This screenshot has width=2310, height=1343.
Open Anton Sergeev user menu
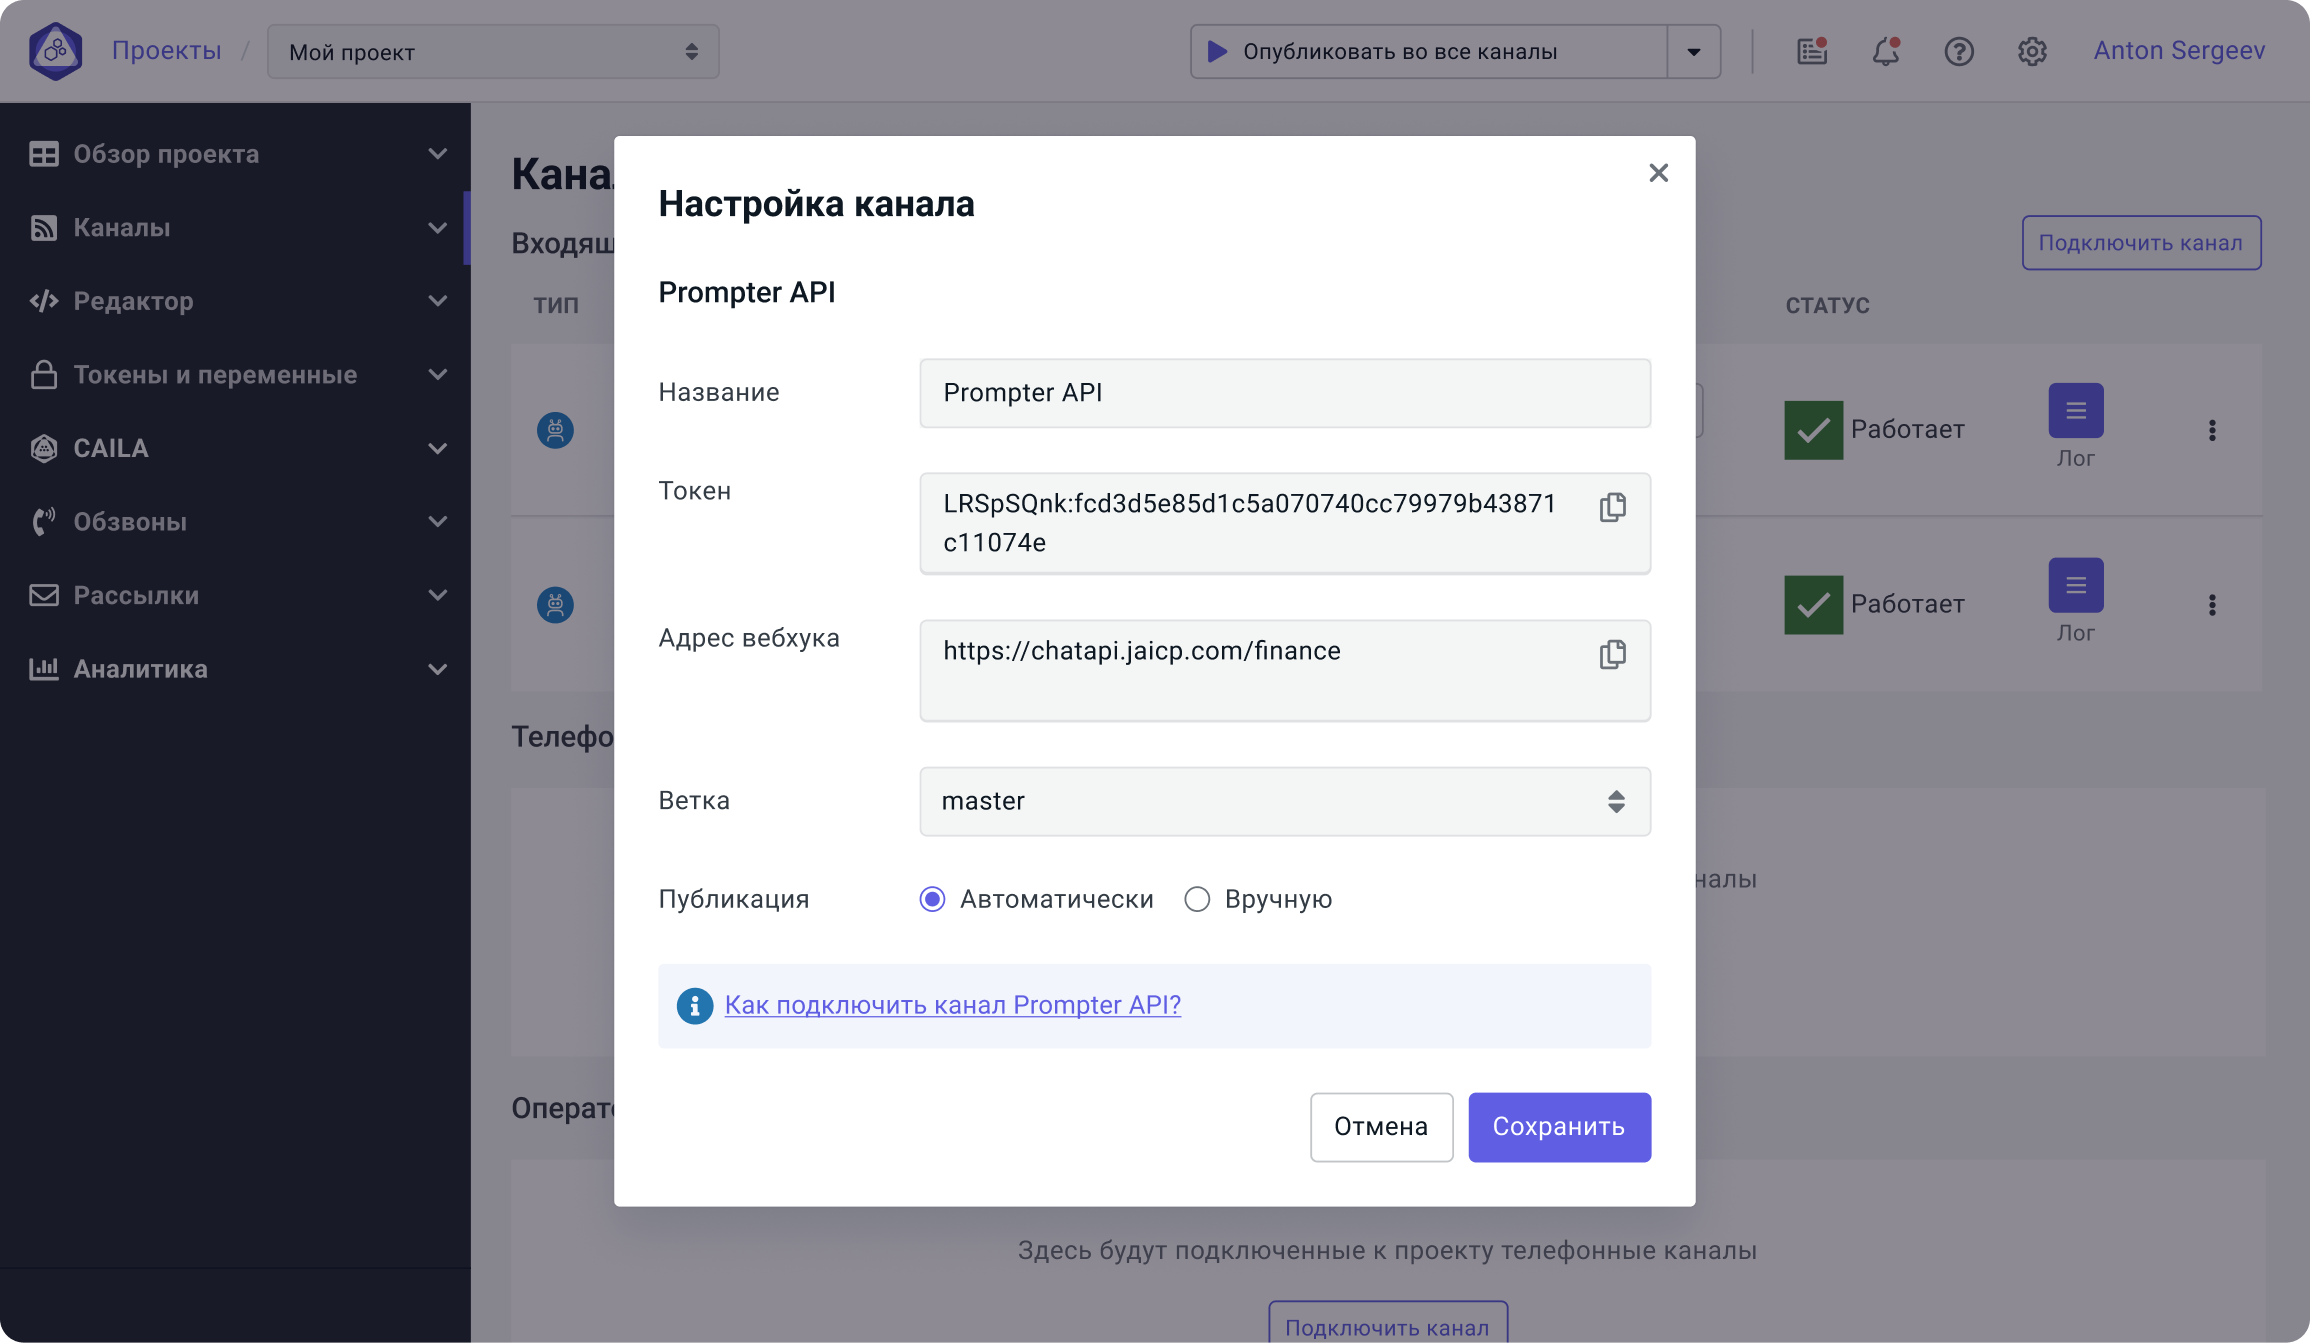click(2179, 51)
